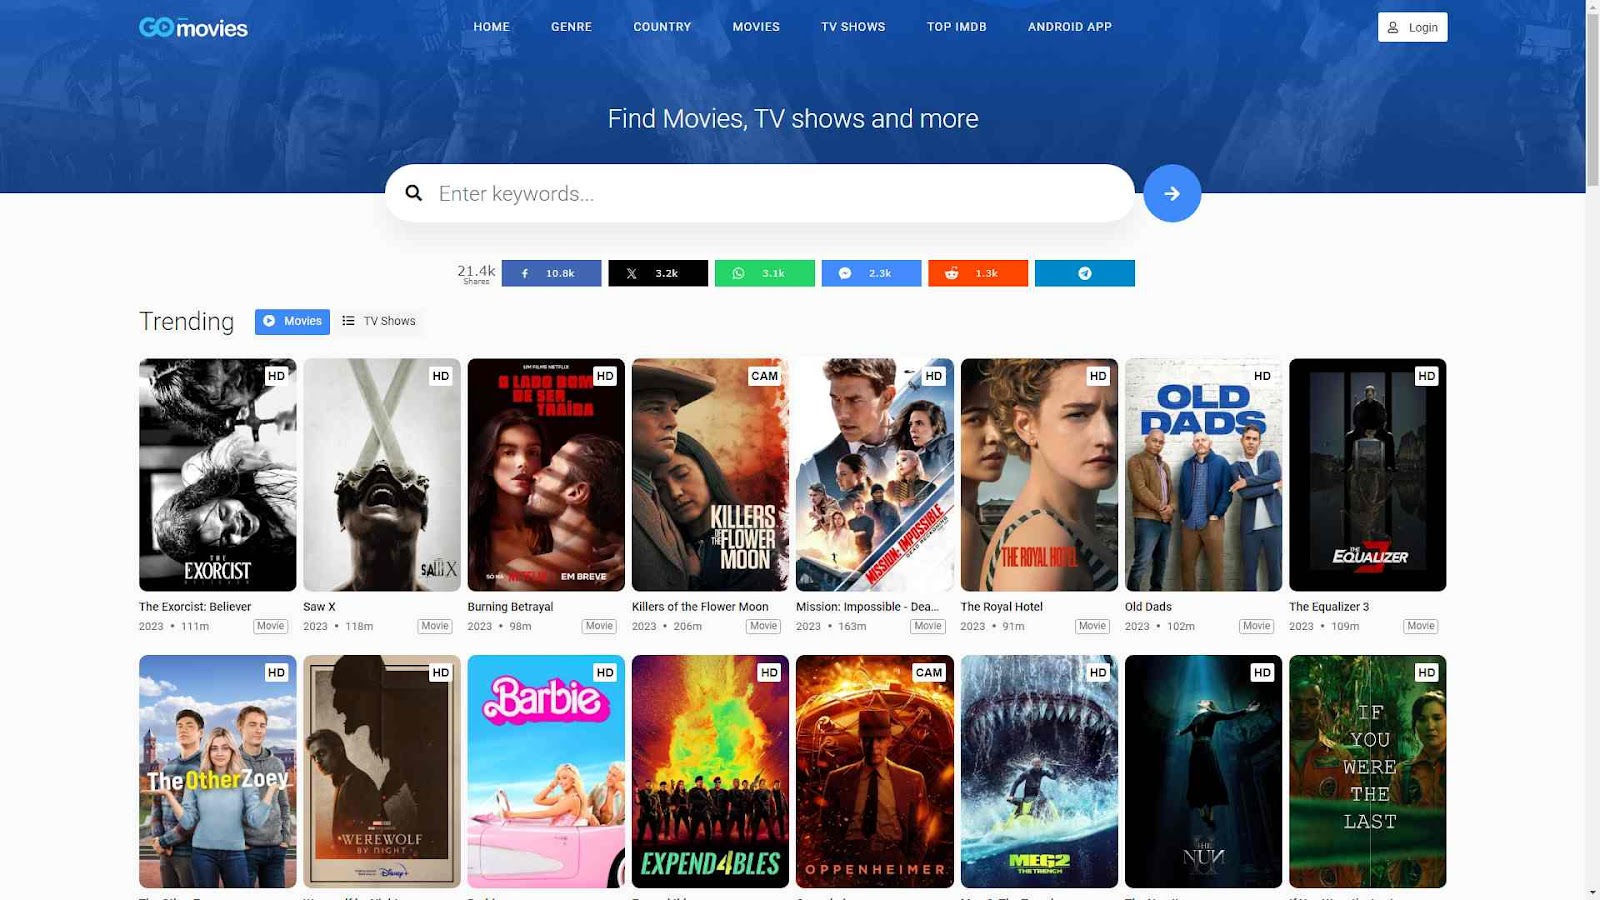
Task: Open the Meg 2 The Trench poster
Action: 1039,771
